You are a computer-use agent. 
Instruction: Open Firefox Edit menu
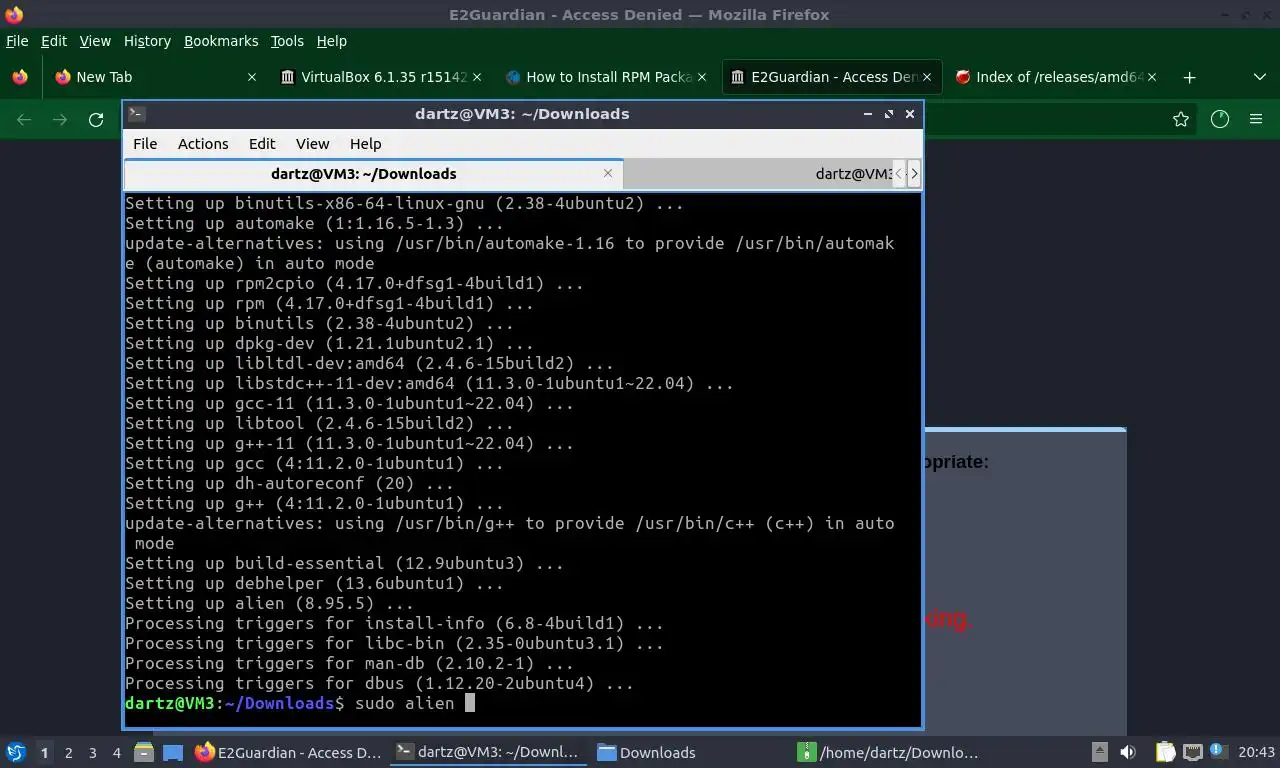tap(53, 41)
